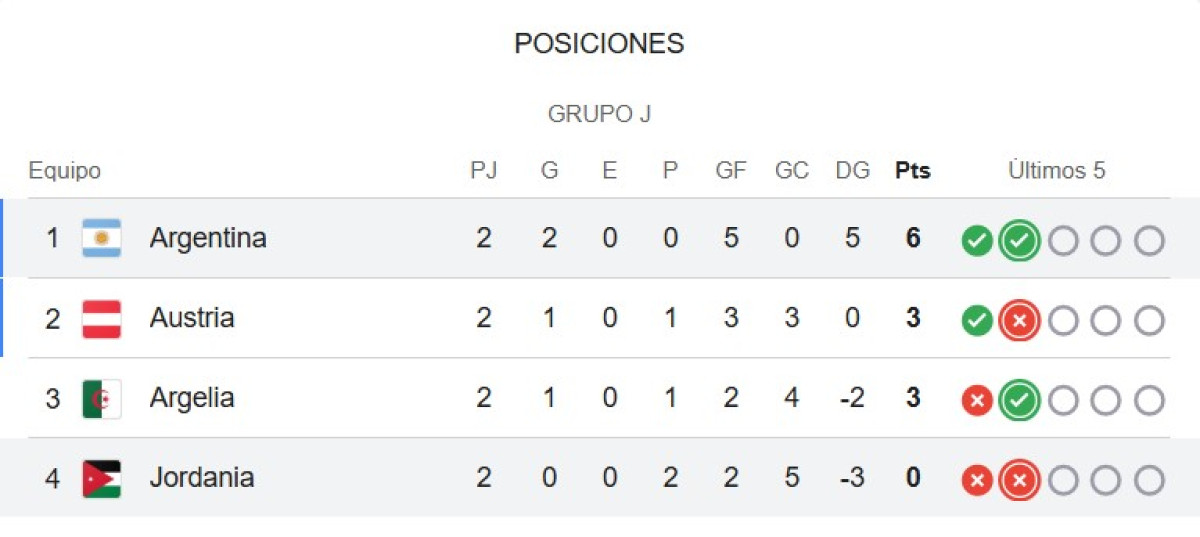1200x537 pixels.
Task: Open the Argentina team name link
Action: 208,238
